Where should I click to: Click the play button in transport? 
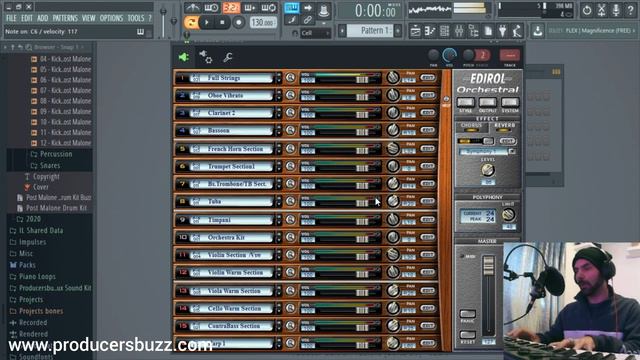click(207, 22)
